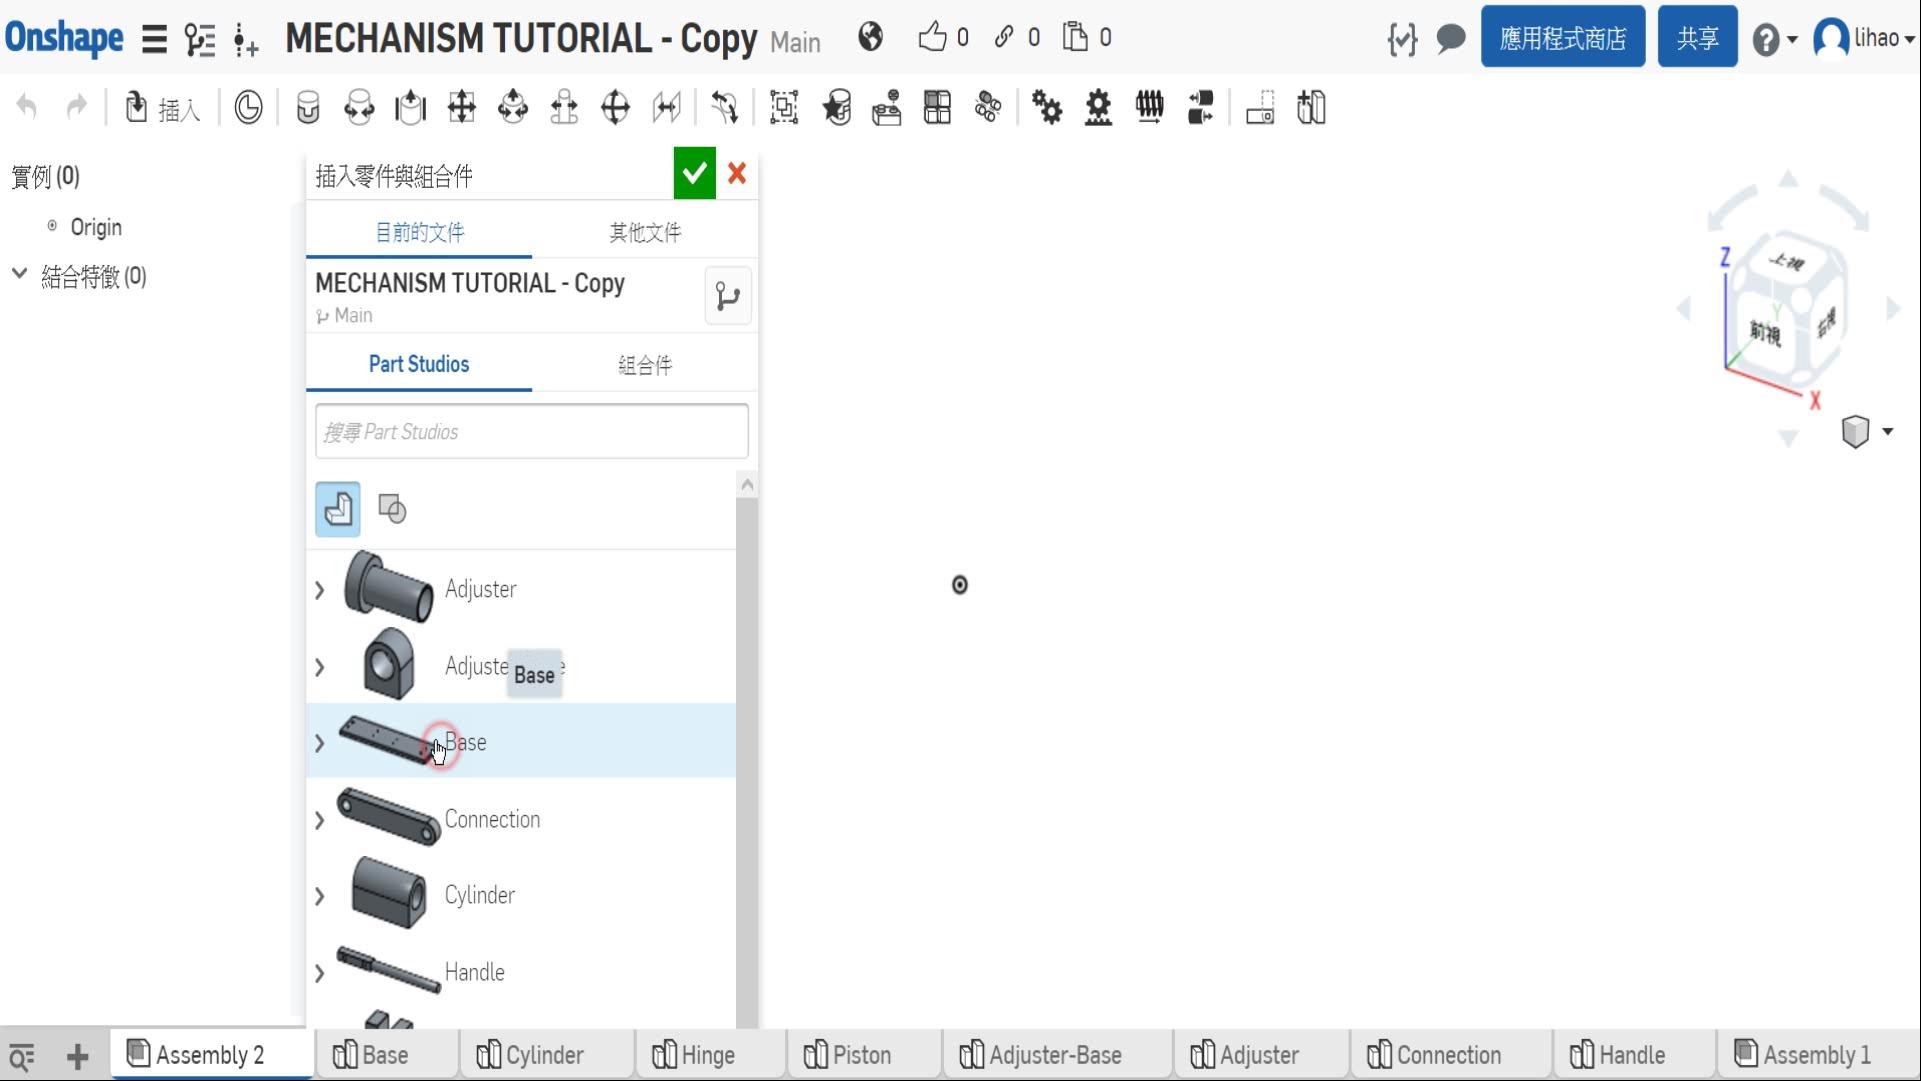The height and width of the screenshot is (1081, 1921).
Task: Confirm insert with green checkmark
Action: click(694, 174)
